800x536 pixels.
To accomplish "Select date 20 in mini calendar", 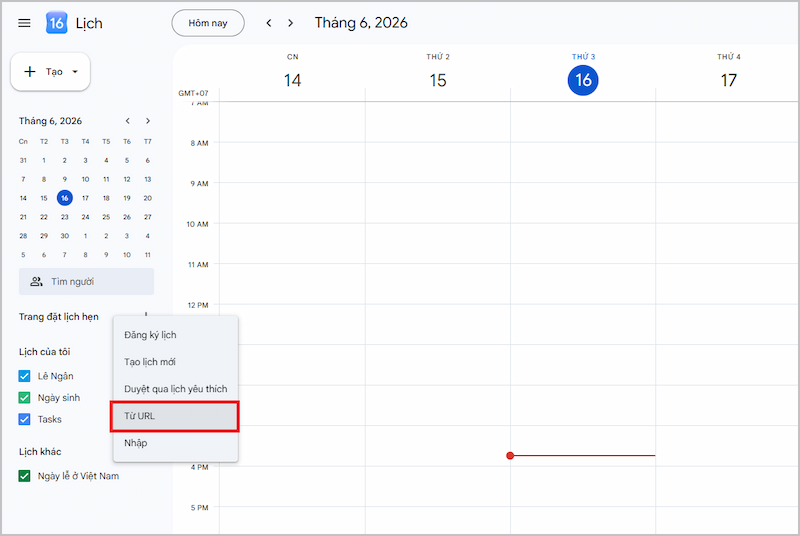I will click(x=147, y=198).
